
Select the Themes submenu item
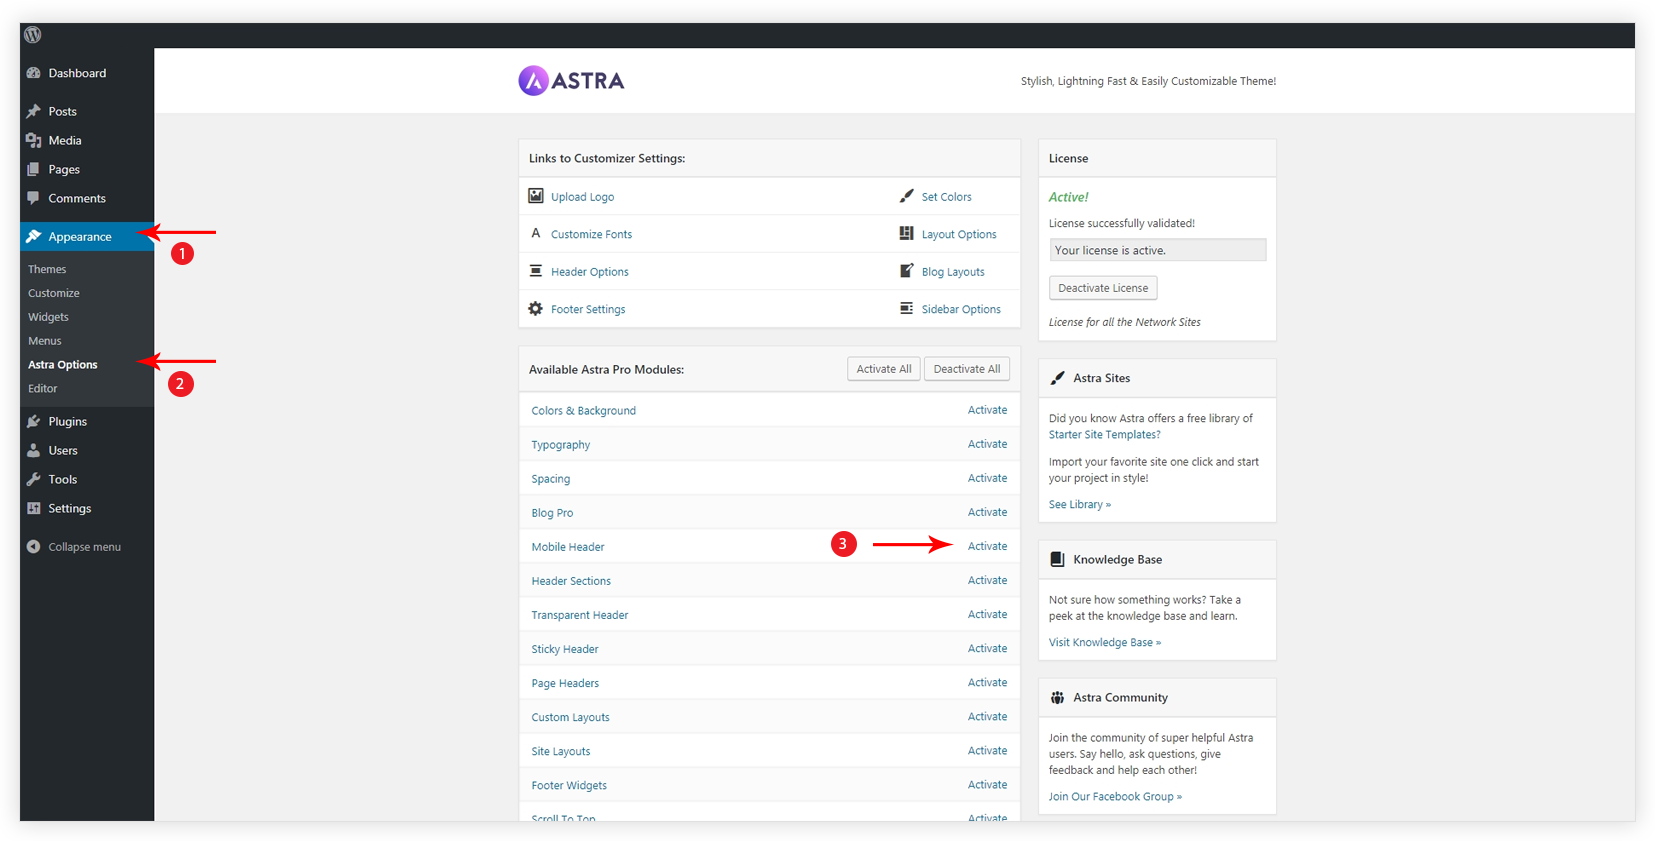(x=47, y=269)
